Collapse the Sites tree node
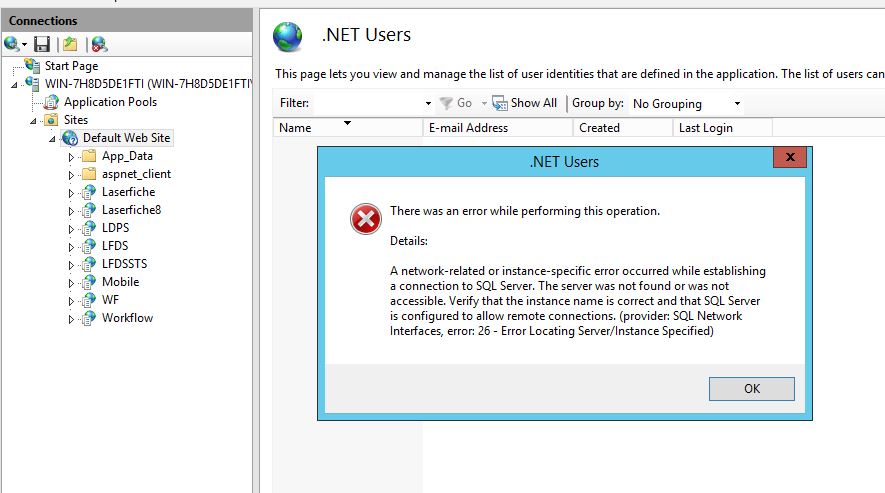 [34, 120]
